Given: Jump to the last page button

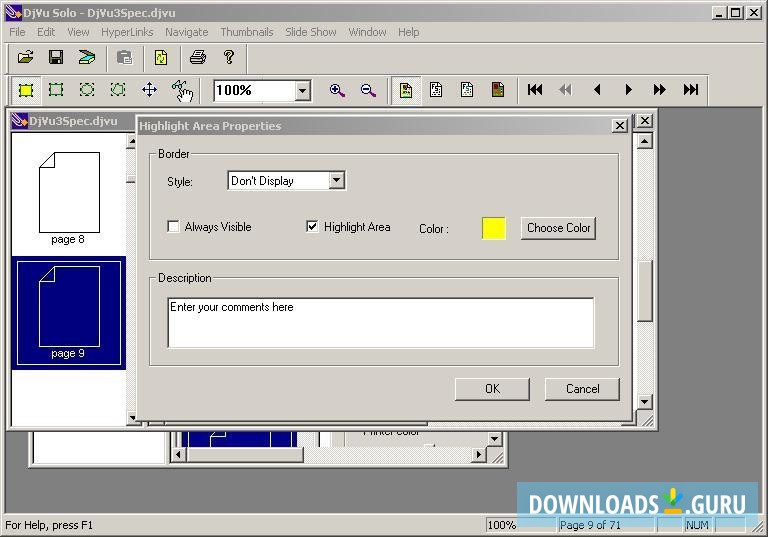Looking at the screenshot, I should pyautogui.click(x=691, y=90).
